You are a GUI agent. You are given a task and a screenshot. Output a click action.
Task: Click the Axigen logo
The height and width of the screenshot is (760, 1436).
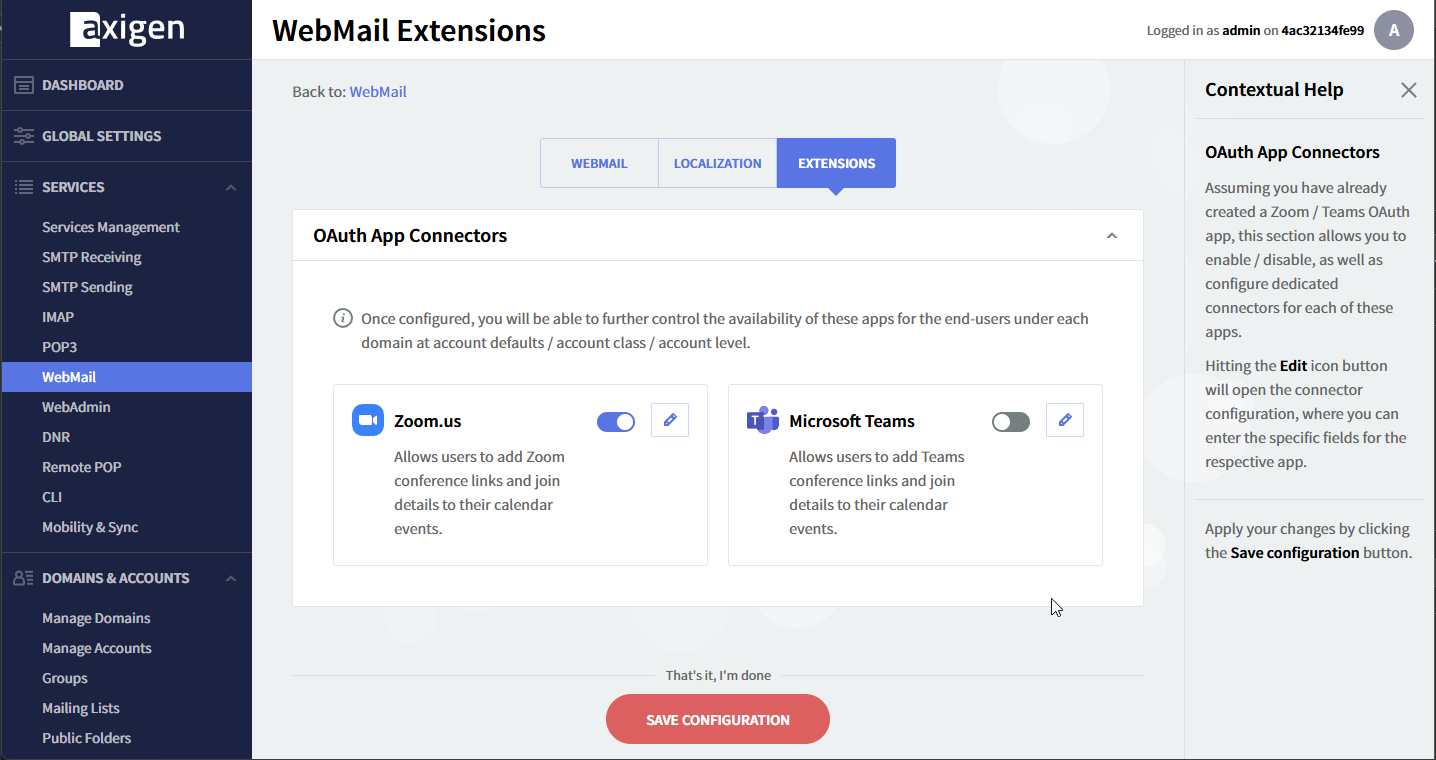127,29
